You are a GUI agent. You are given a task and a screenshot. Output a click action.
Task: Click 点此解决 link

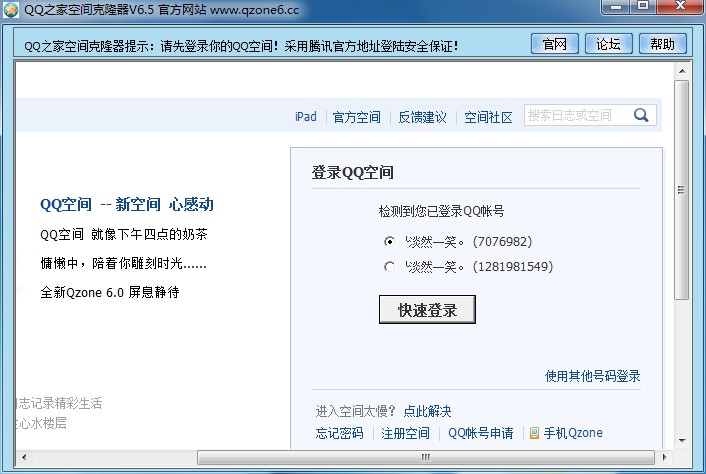pos(427,411)
